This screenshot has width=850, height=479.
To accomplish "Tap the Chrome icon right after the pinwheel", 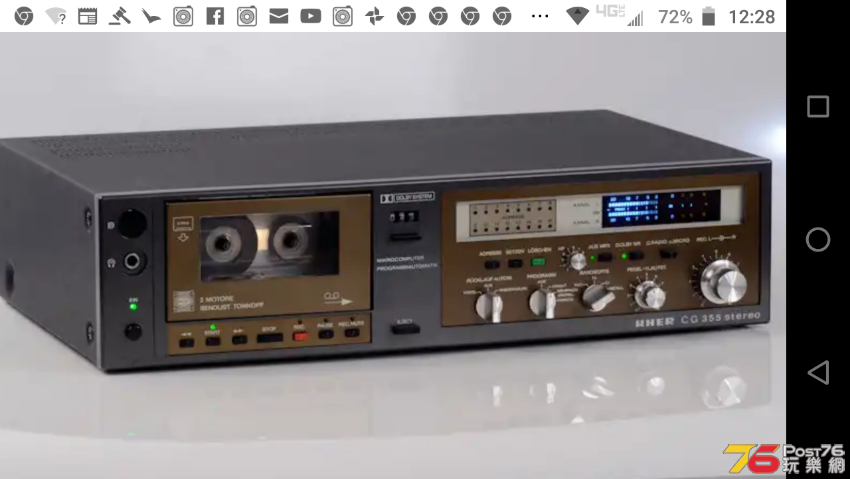I will [406, 16].
